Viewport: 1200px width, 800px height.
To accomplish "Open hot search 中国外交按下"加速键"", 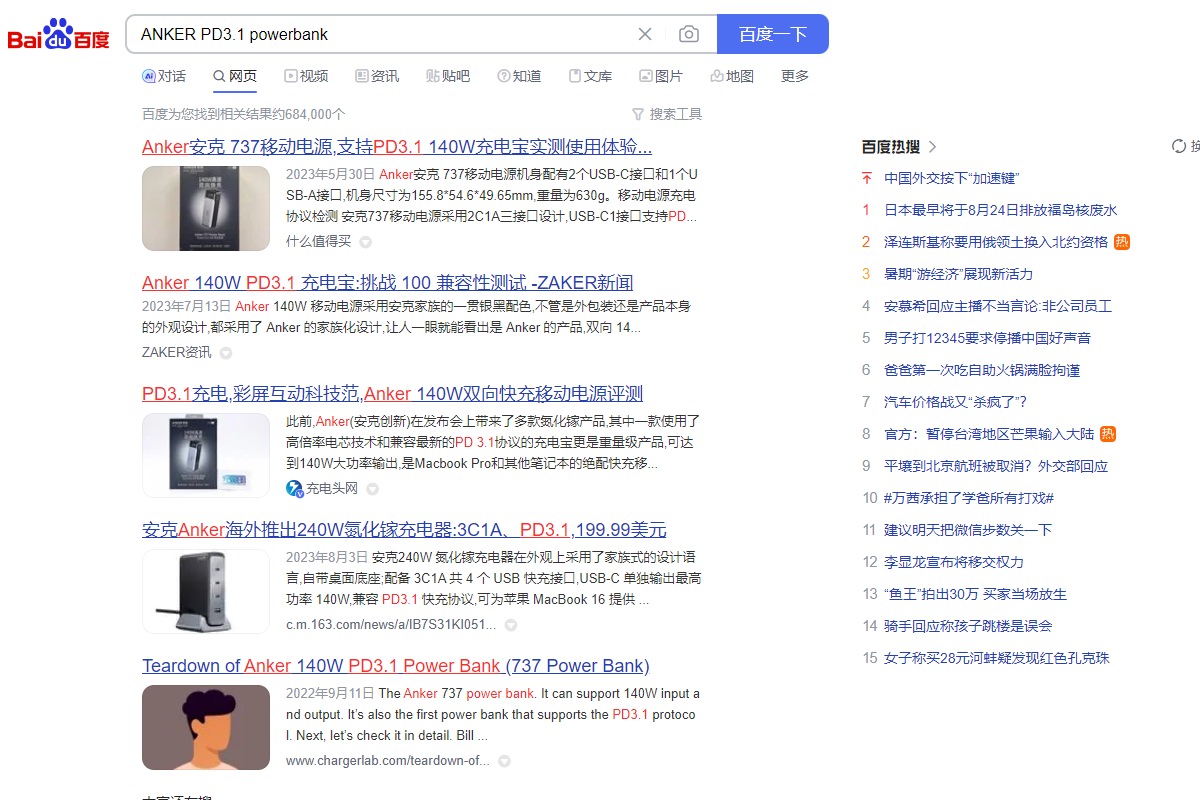I will click(x=951, y=178).
